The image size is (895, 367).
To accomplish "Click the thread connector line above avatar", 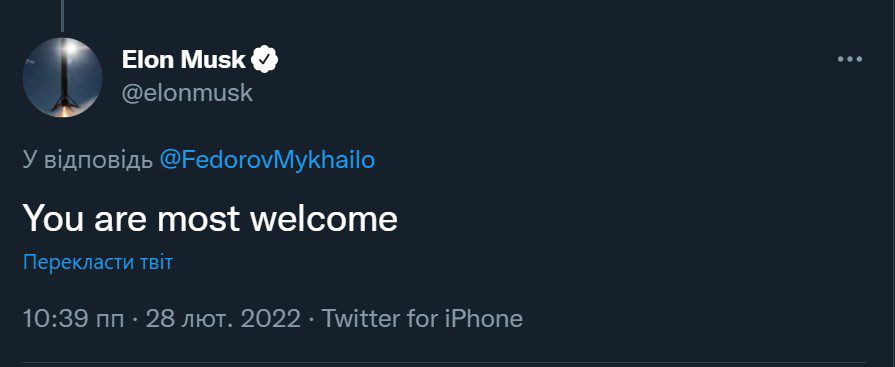I will click(62, 15).
